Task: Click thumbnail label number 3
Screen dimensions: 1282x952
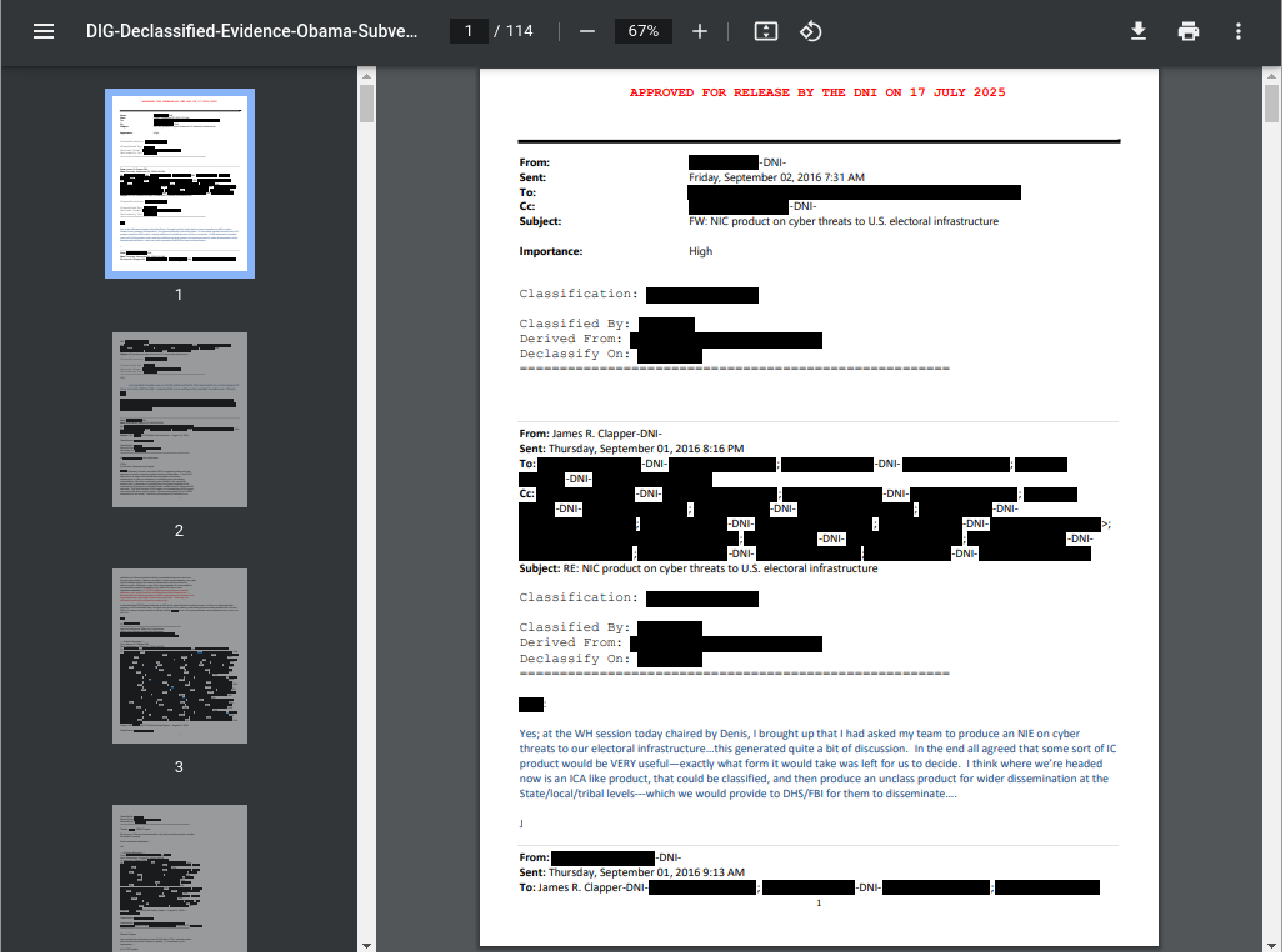Action: [179, 767]
